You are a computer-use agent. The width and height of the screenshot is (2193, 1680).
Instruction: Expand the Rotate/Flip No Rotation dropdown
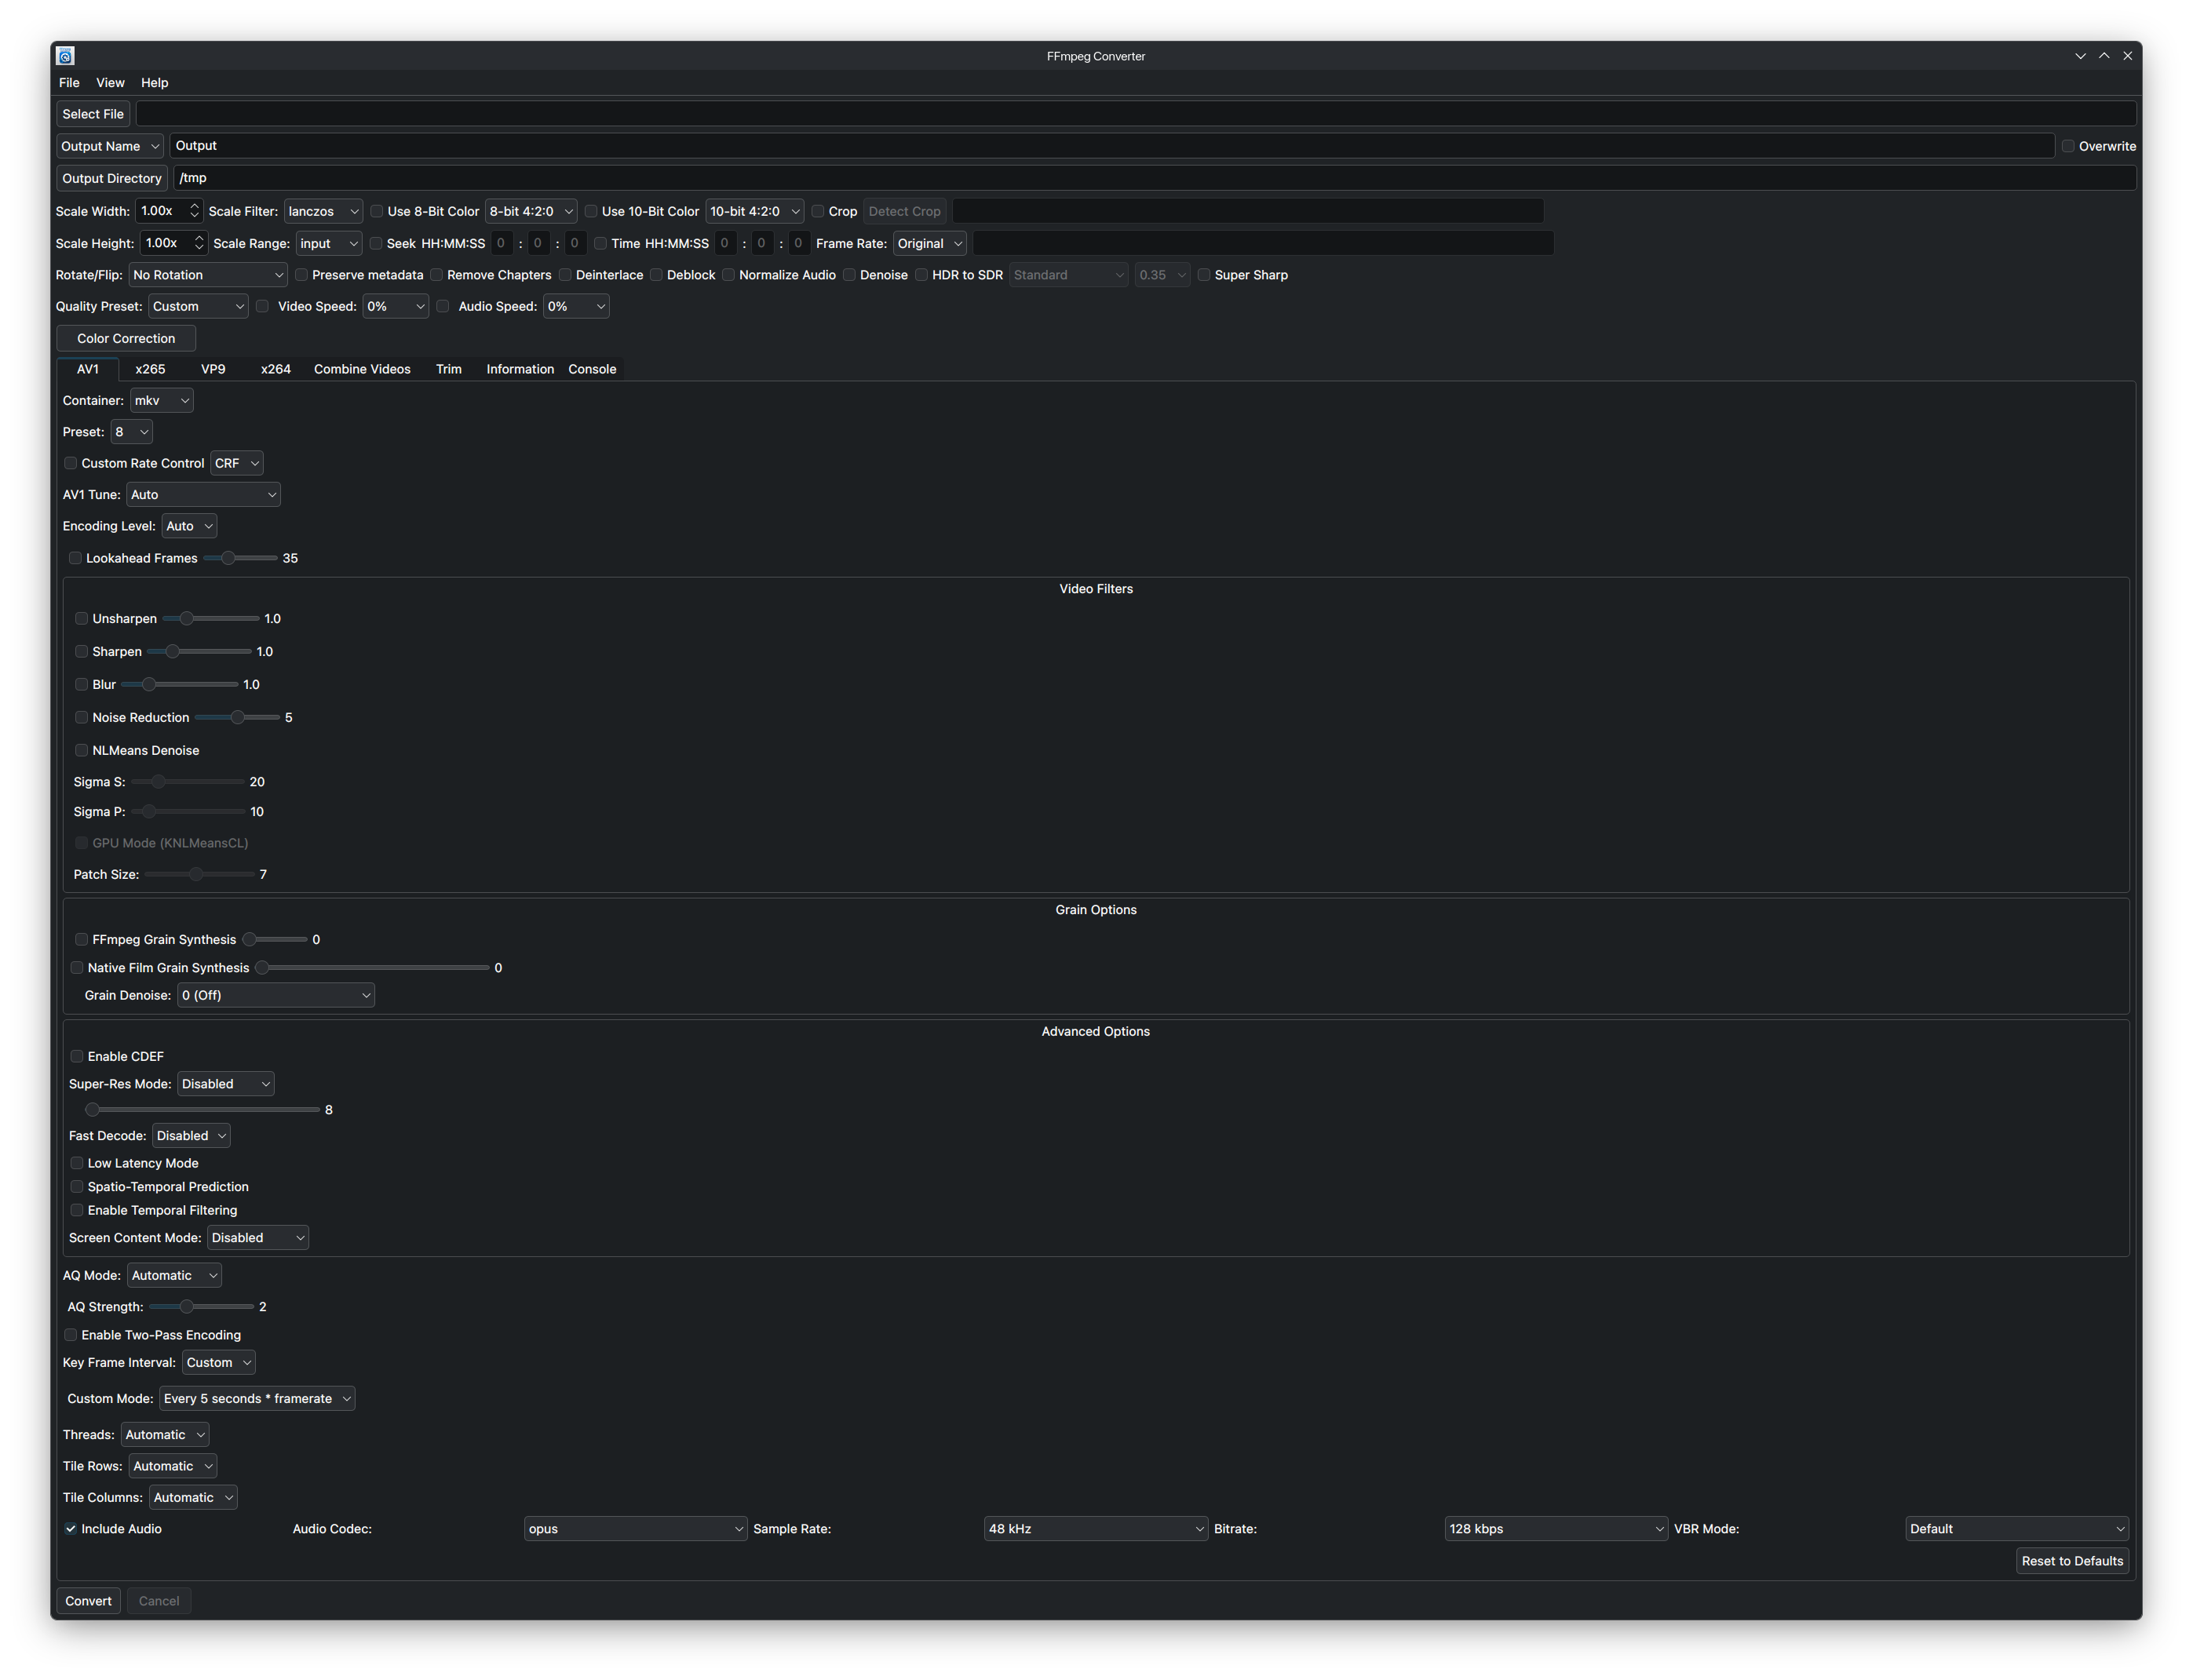[x=208, y=275]
